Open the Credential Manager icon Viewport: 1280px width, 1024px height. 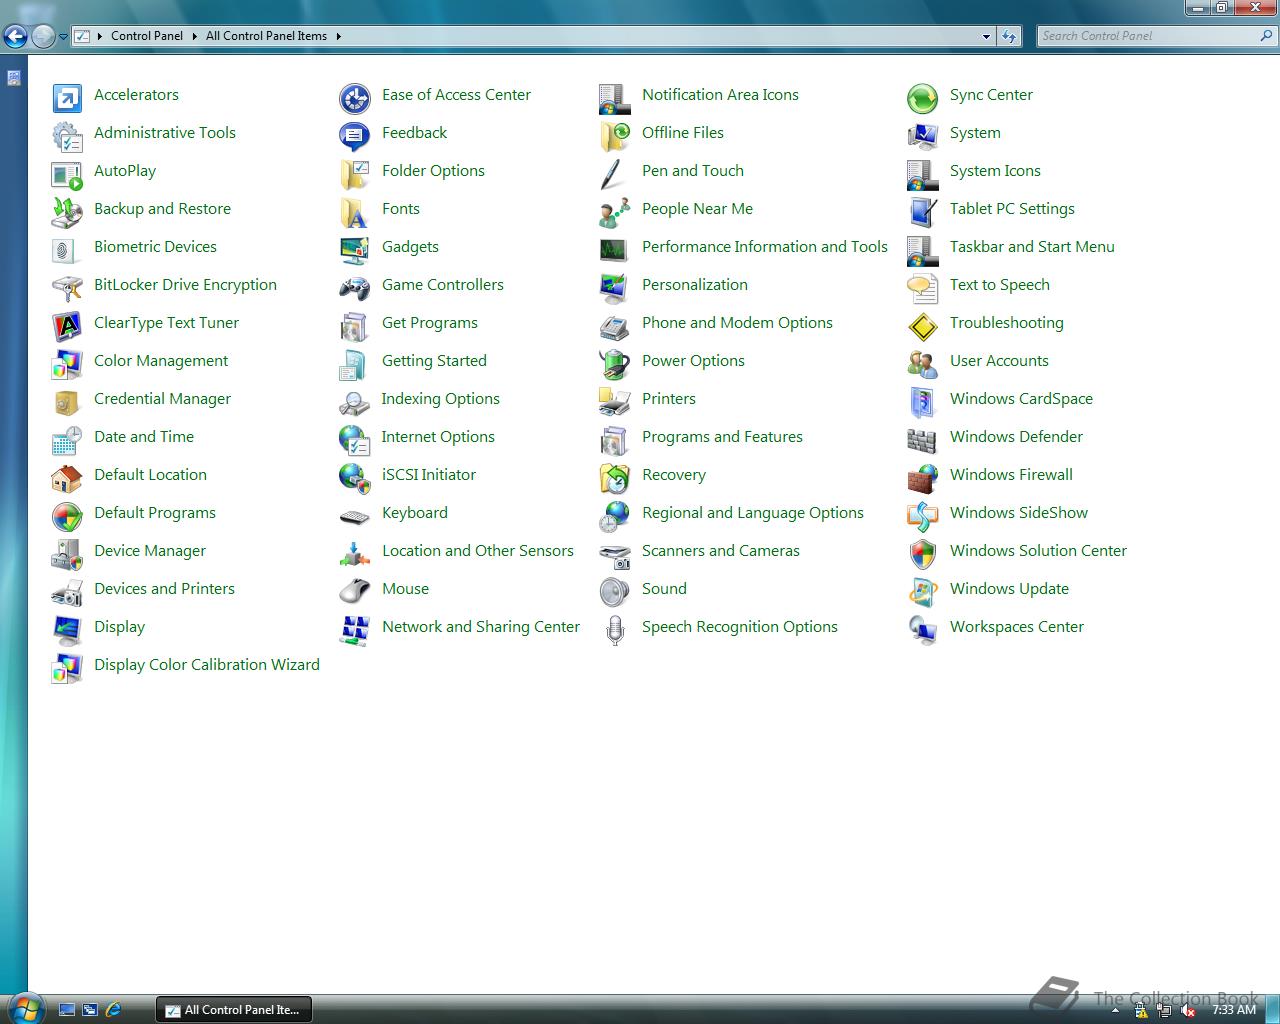(67, 401)
